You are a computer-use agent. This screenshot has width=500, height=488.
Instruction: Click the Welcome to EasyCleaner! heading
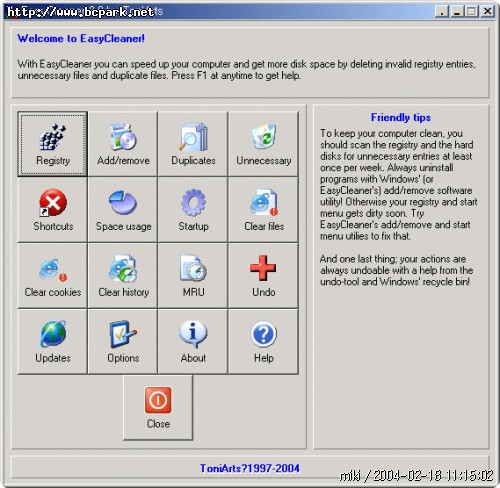(x=81, y=38)
